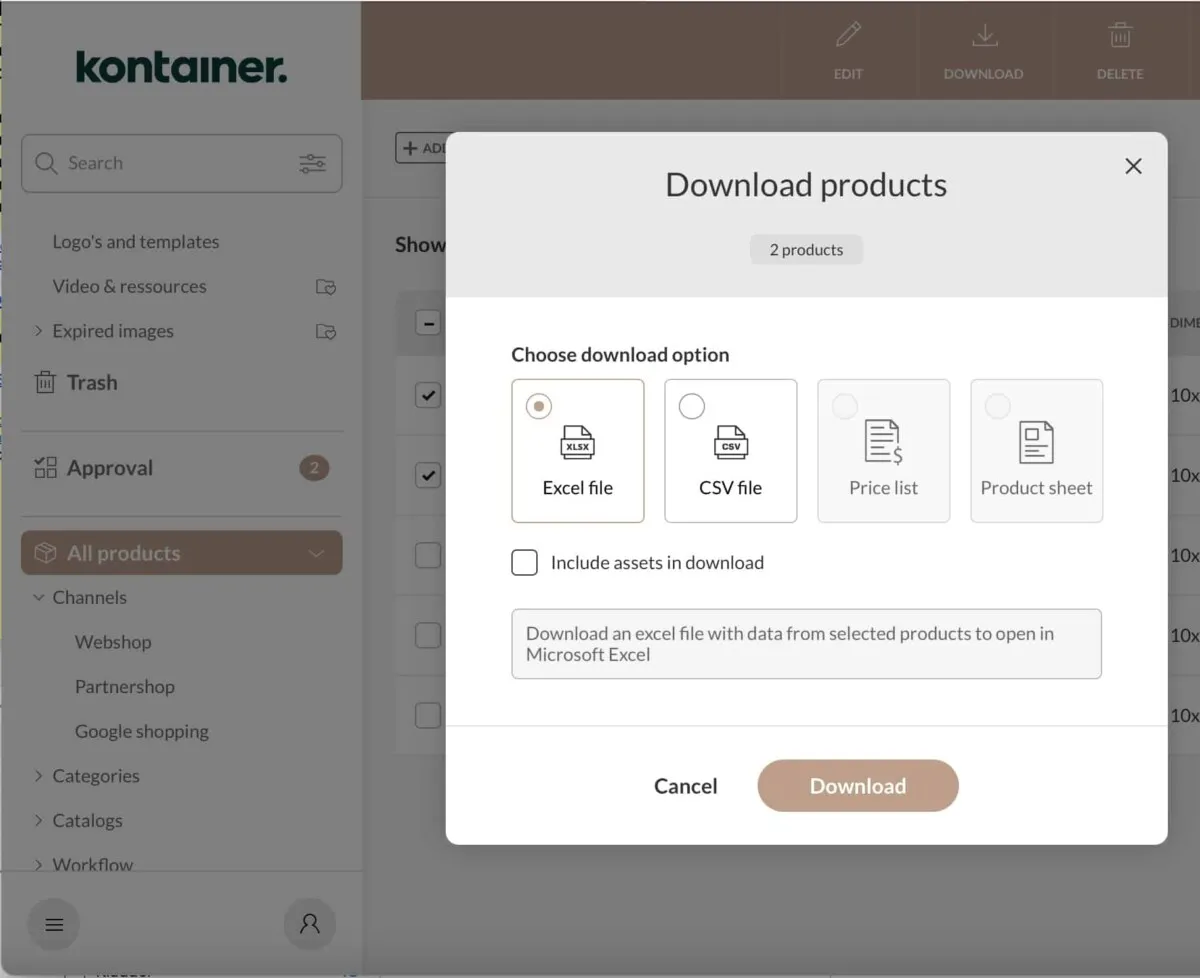Select the Product sheet radio button

(998, 406)
